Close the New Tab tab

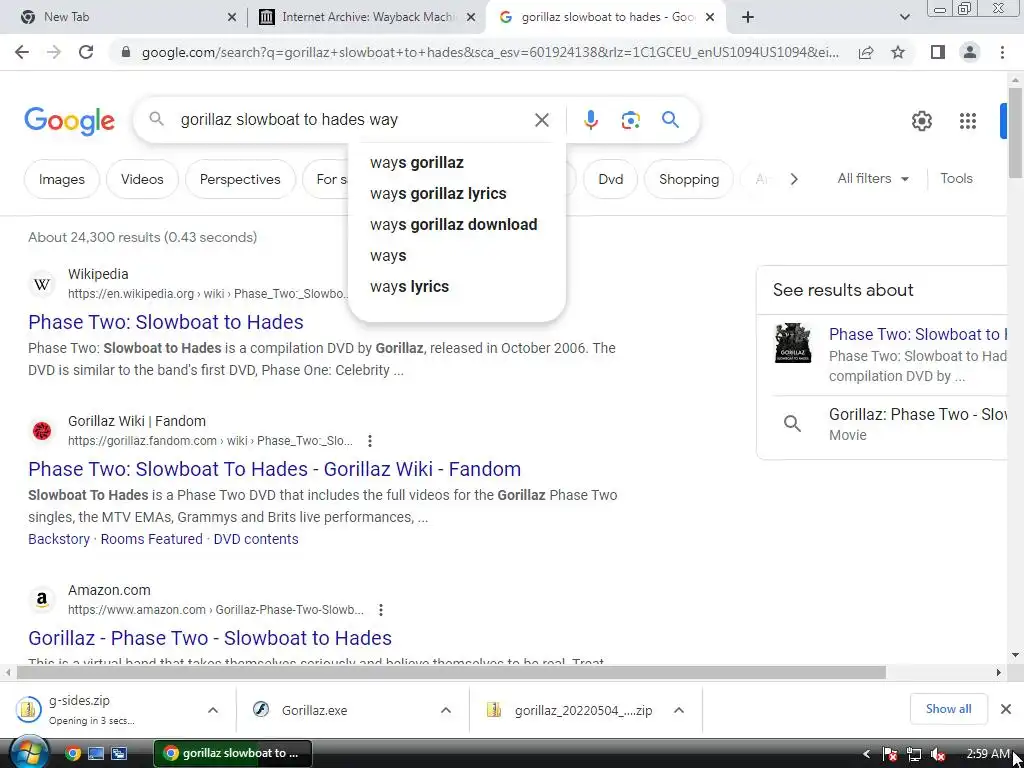click(x=232, y=18)
